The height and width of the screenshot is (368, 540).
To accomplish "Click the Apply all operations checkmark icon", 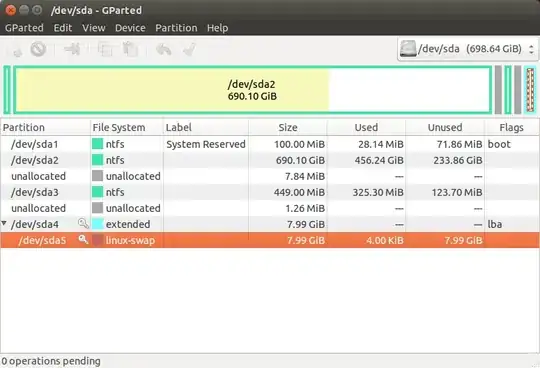I will point(189,49).
